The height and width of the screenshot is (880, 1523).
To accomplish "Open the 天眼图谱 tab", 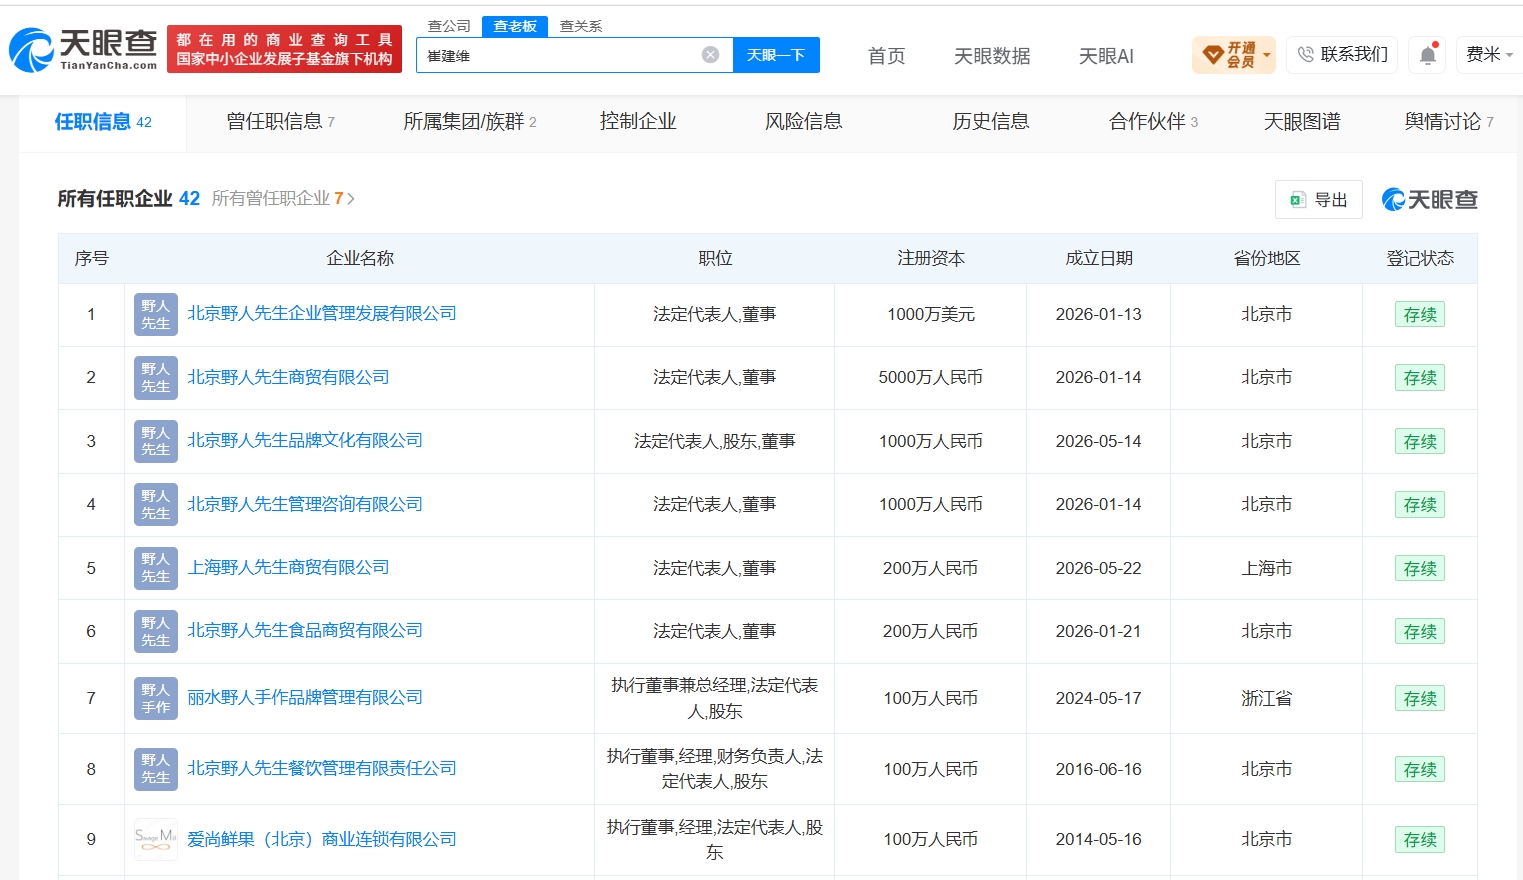I will pos(1302,122).
